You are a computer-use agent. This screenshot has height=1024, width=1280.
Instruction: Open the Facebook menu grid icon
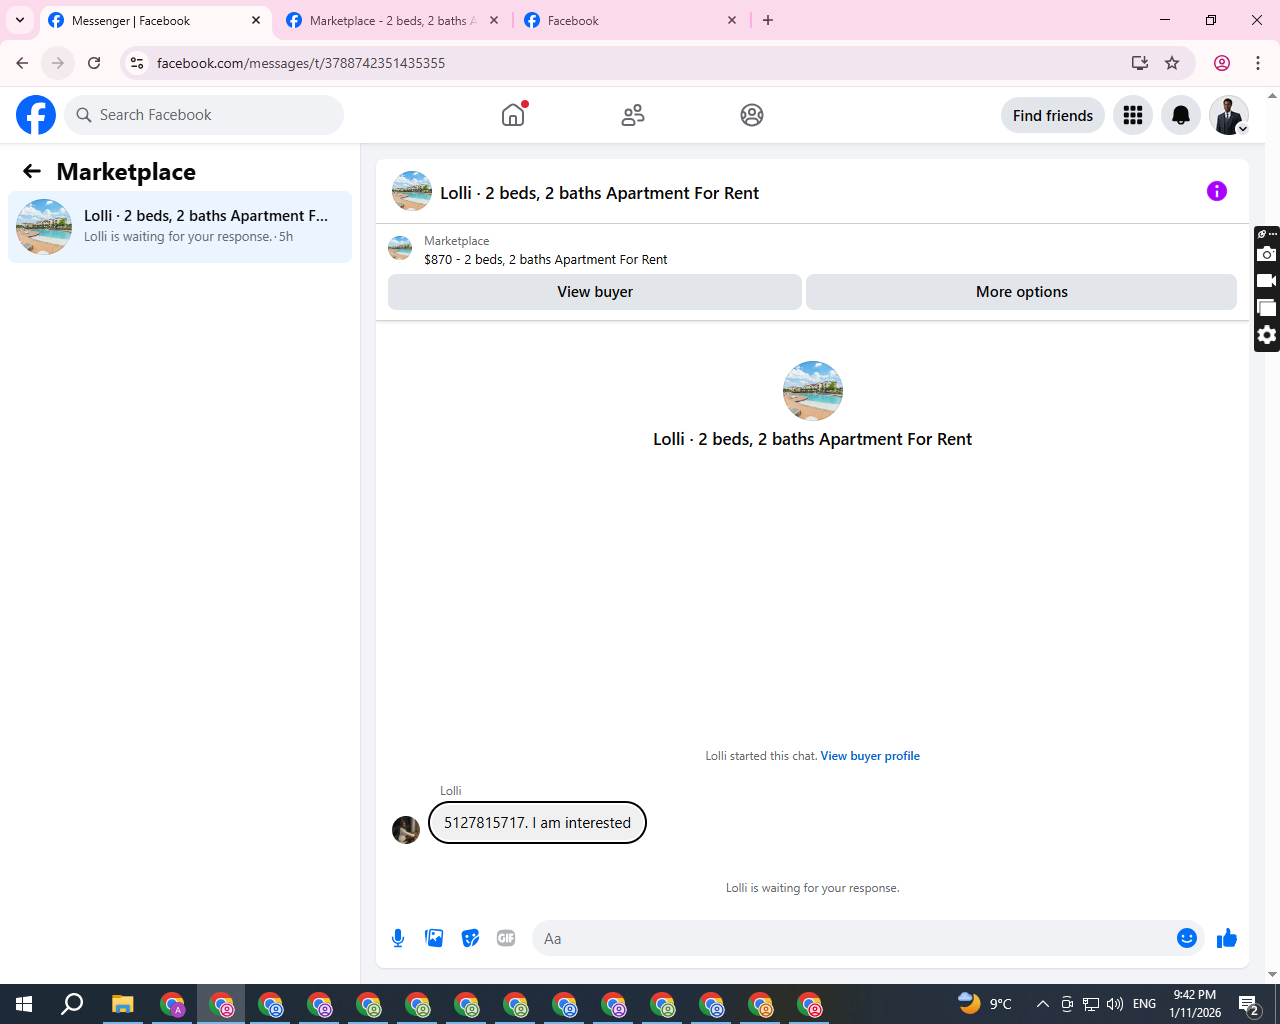click(1133, 115)
